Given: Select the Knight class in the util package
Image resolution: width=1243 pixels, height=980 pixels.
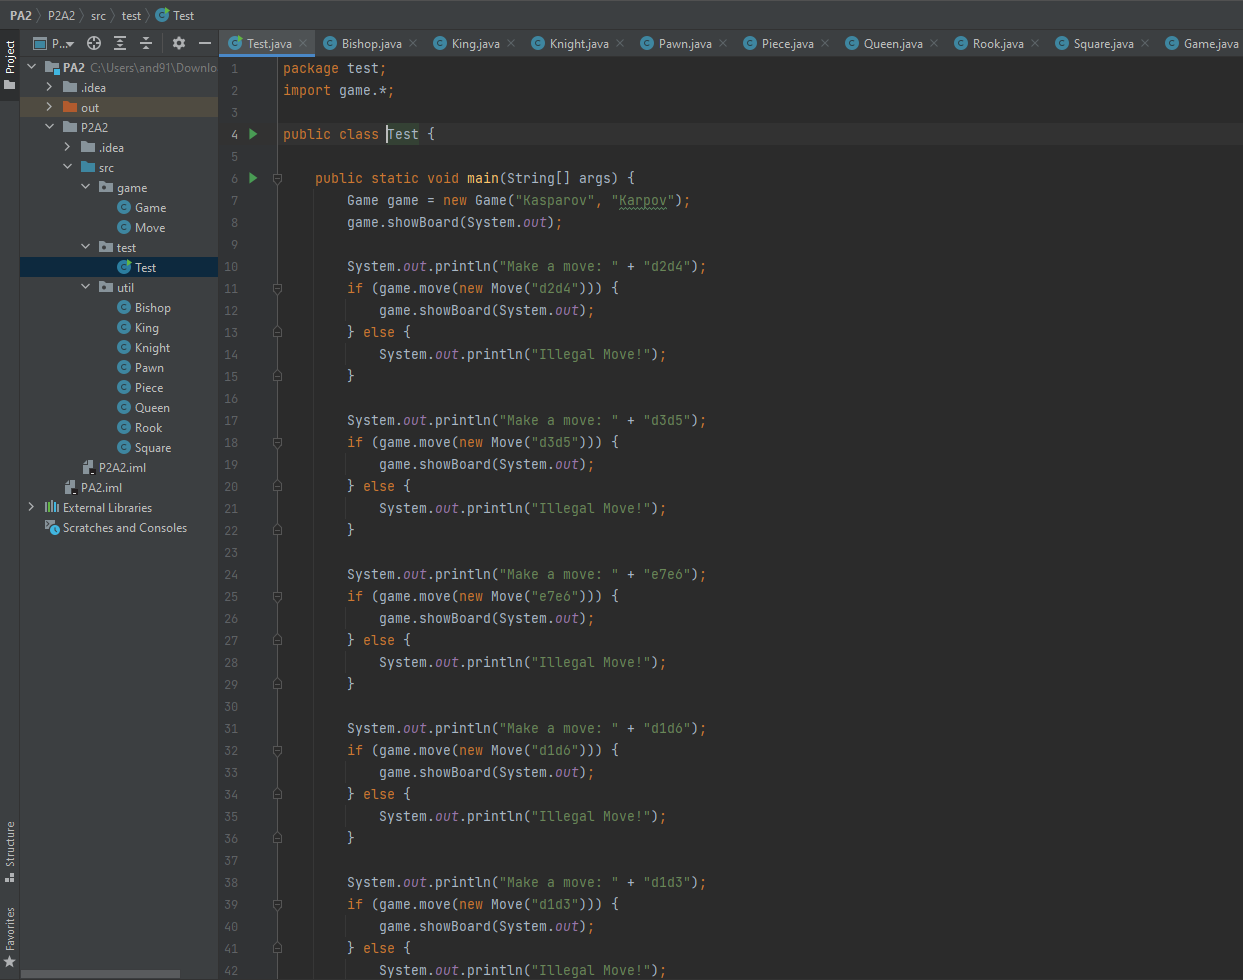Looking at the screenshot, I should pos(153,347).
